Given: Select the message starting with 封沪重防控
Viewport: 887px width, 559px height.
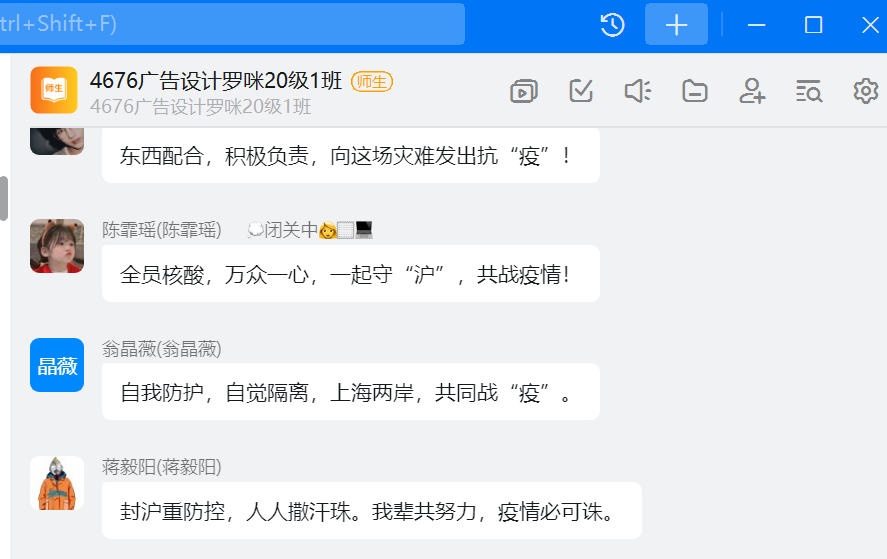Looking at the screenshot, I should click(x=371, y=512).
